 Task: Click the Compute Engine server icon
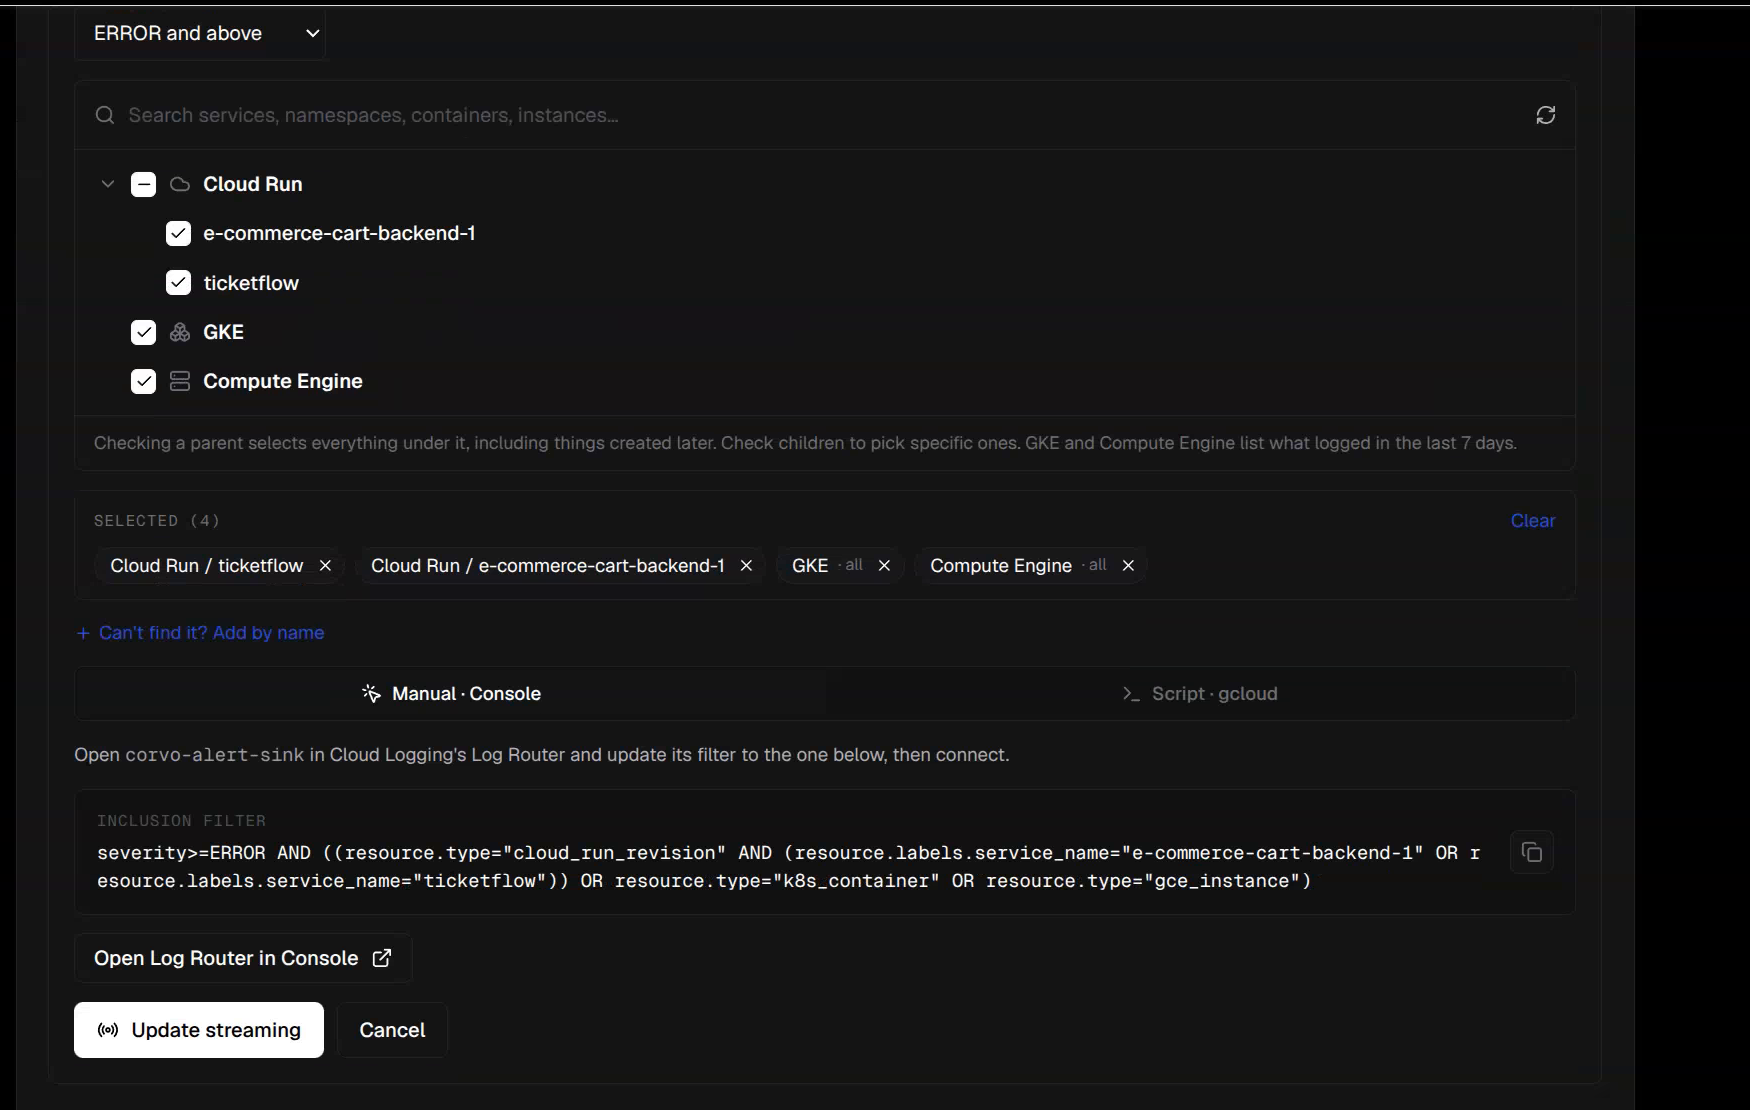(x=180, y=381)
